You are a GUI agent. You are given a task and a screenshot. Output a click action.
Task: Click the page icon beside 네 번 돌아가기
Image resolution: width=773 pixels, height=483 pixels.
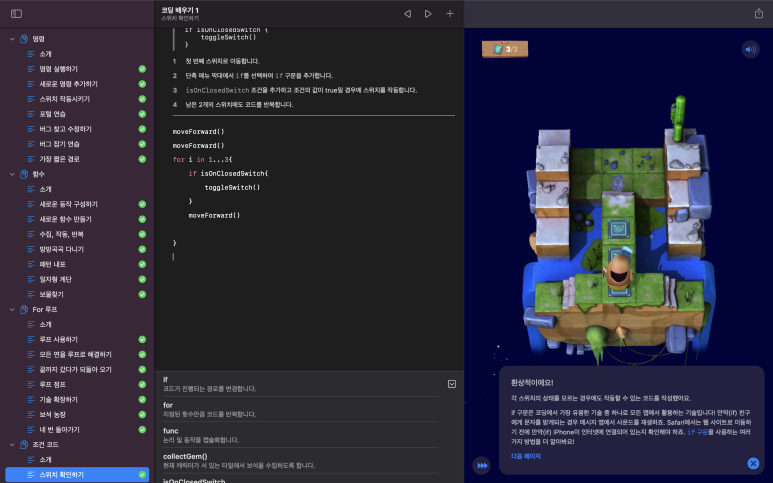click(31, 430)
